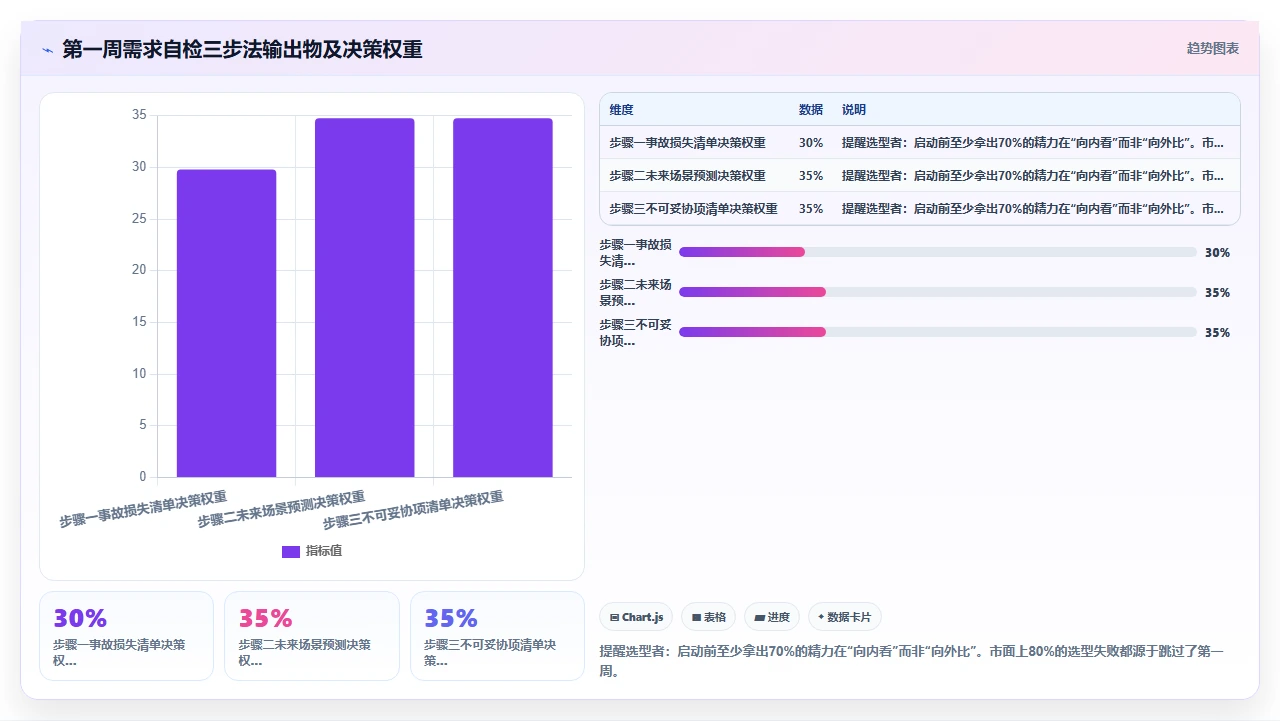Click the chart x-axis label 步骤一事故损失清单决策权重

(x=143, y=509)
